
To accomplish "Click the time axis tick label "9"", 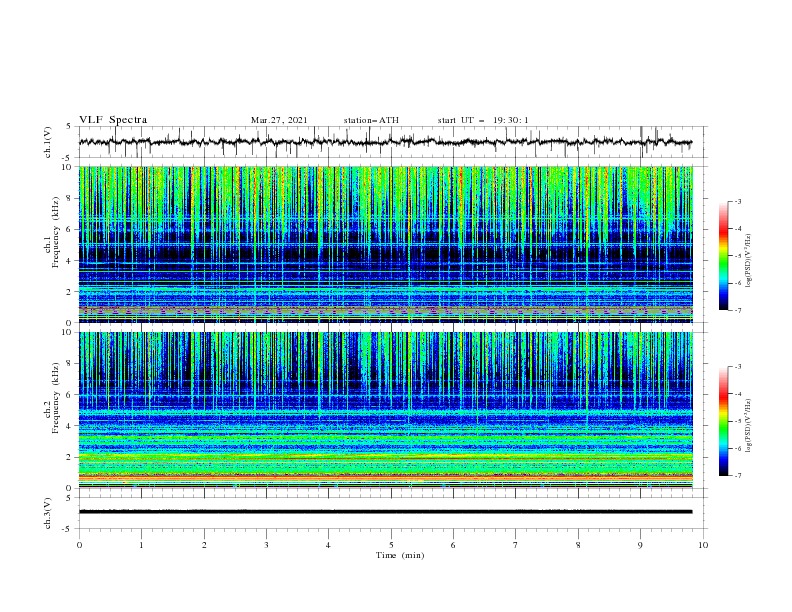I will (x=640, y=545).
